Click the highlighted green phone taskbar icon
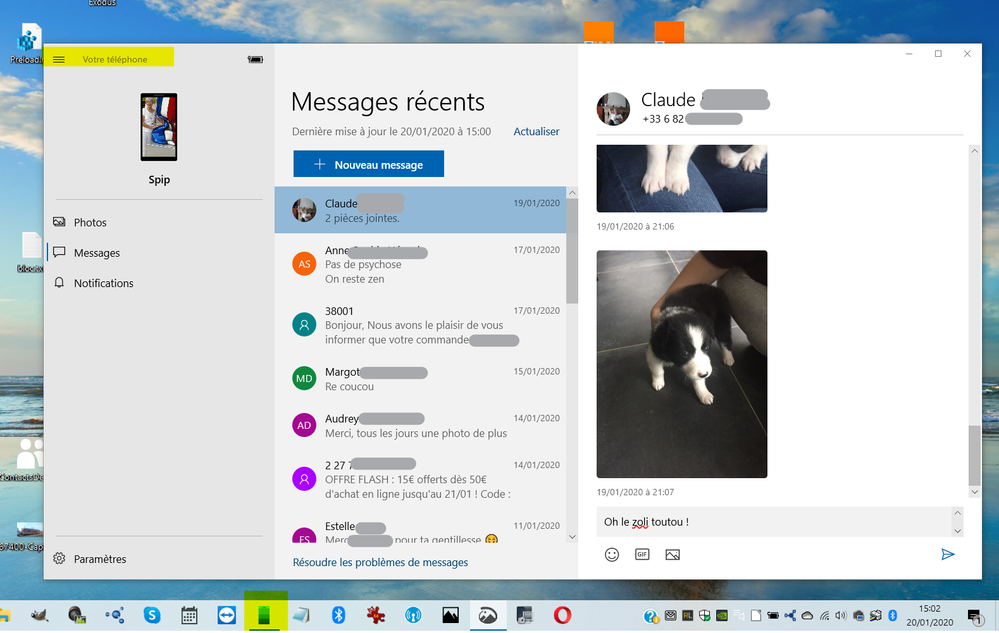 [264, 615]
